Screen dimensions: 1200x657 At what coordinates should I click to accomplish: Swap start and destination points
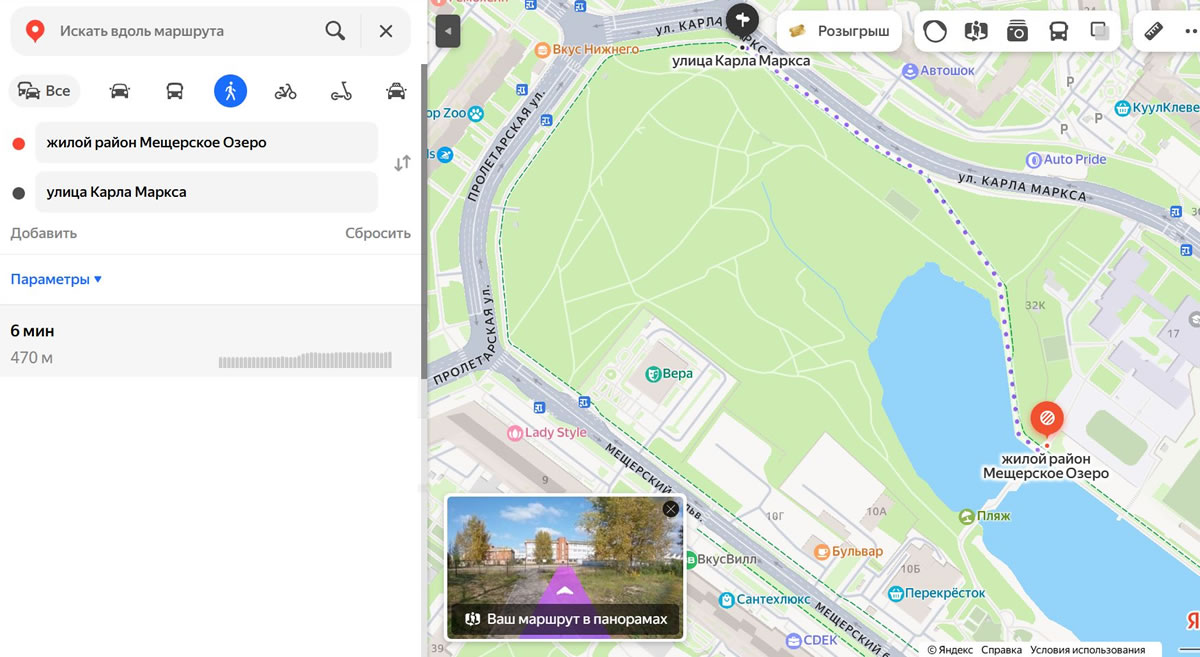(402, 164)
